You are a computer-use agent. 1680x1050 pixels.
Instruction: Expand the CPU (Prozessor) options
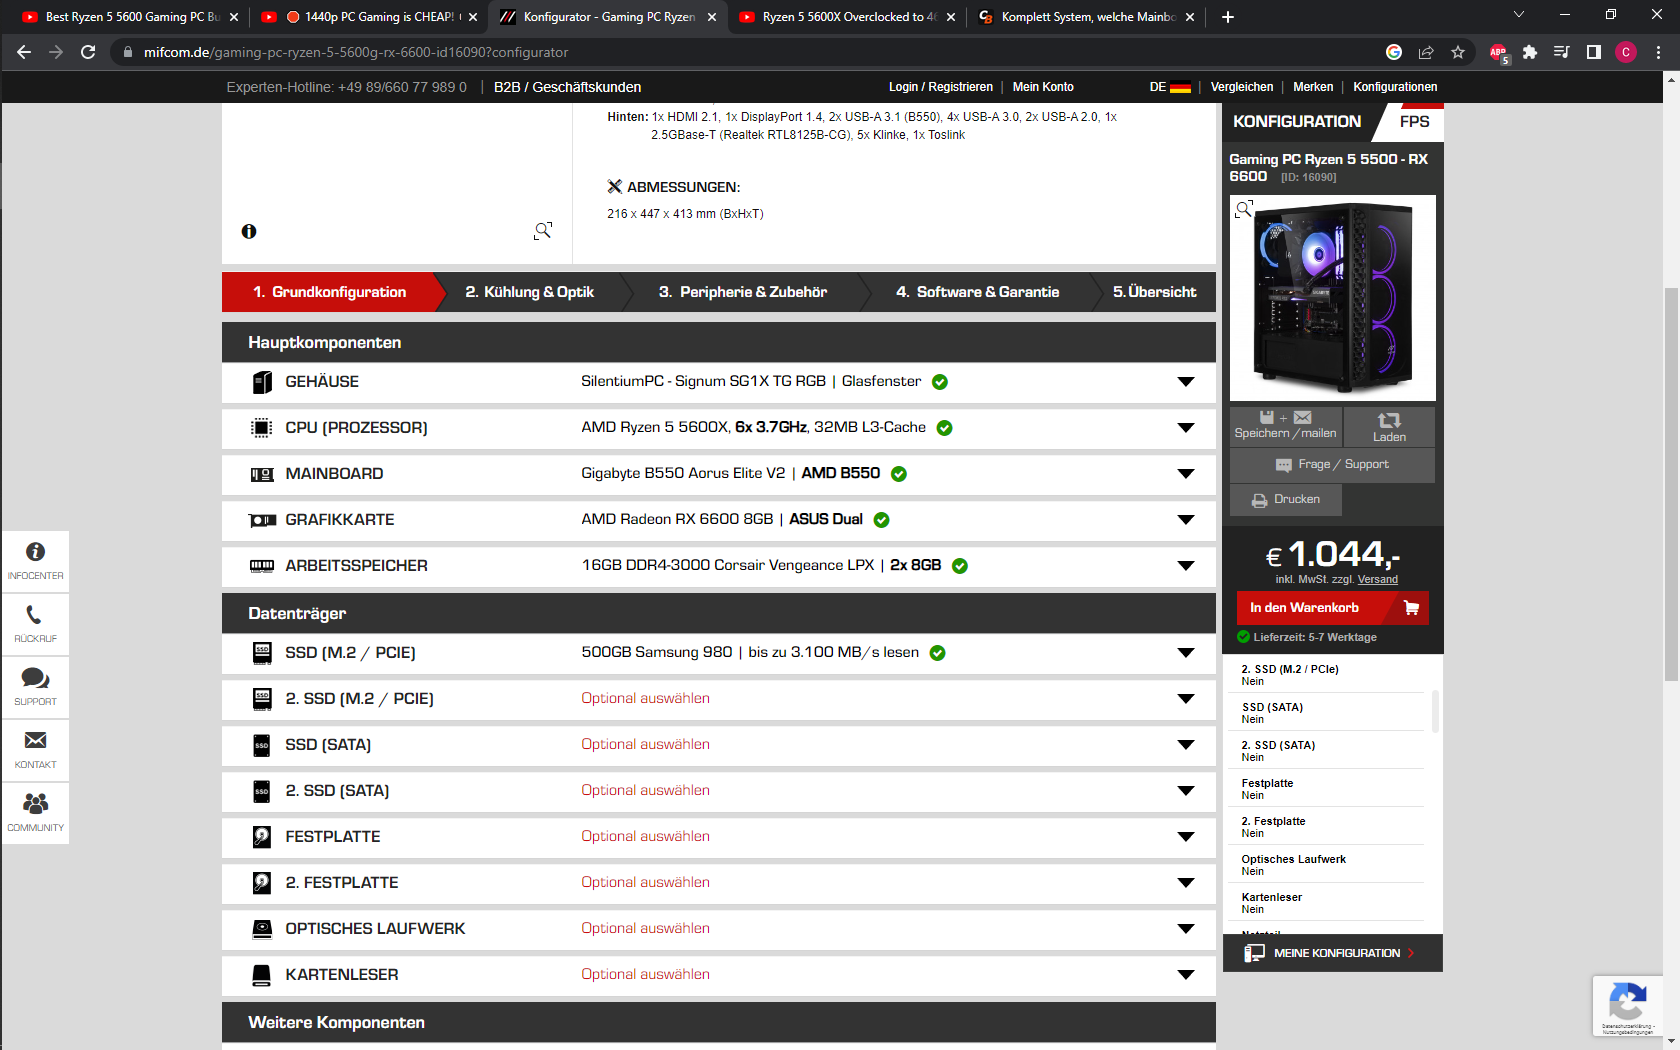[x=1186, y=428]
